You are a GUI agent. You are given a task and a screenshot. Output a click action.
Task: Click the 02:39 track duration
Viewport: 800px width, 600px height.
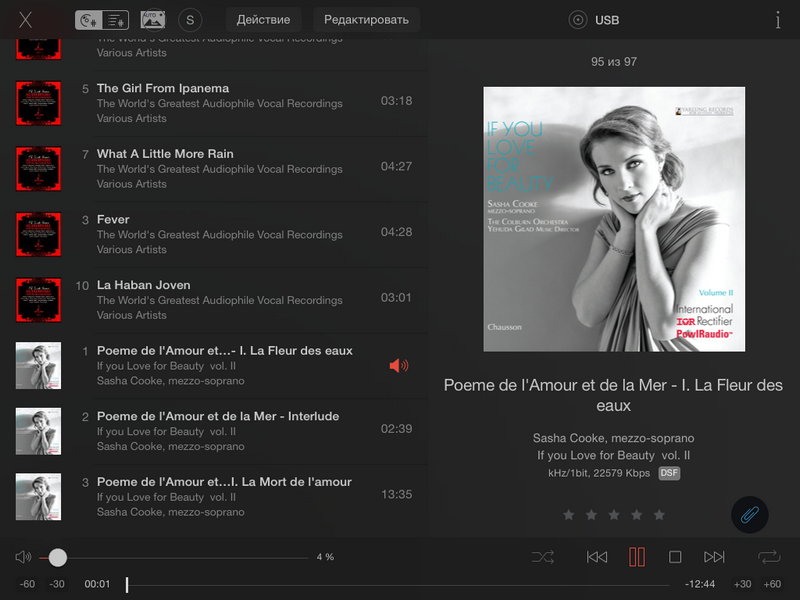click(x=396, y=429)
